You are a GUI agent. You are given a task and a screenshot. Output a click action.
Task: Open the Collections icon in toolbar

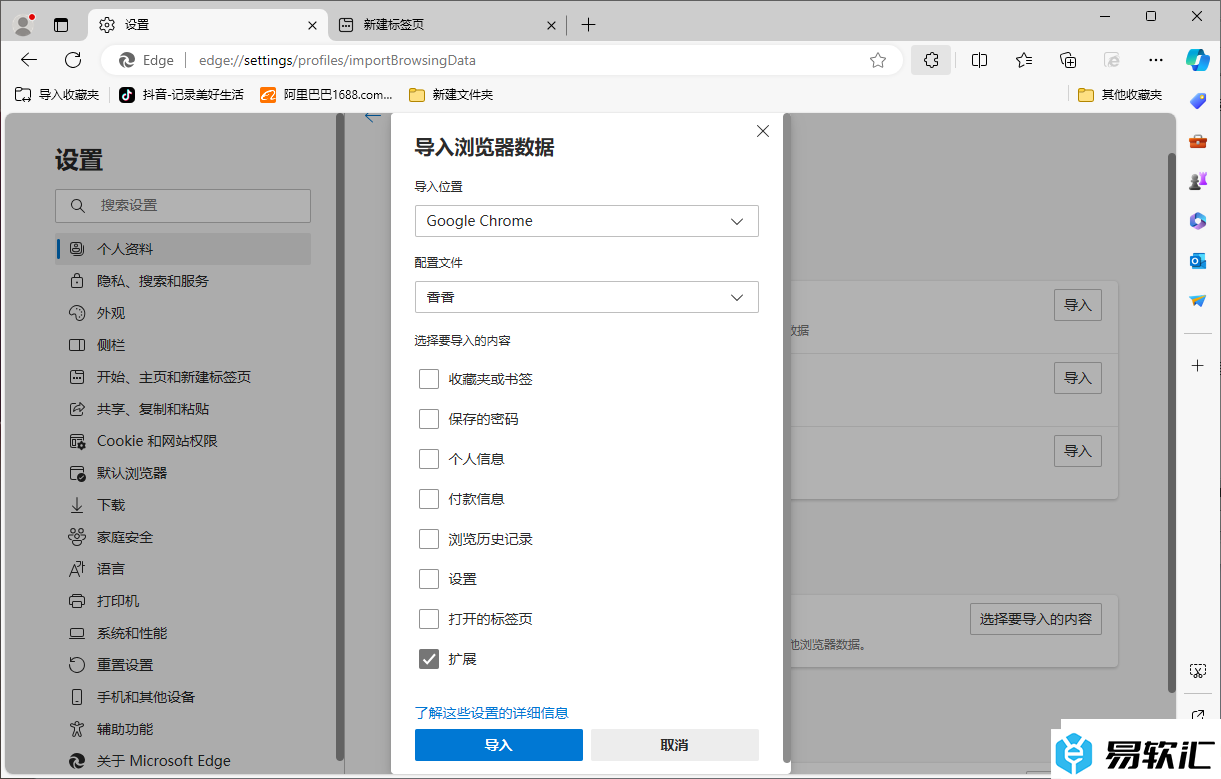[x=1068, y=60]
